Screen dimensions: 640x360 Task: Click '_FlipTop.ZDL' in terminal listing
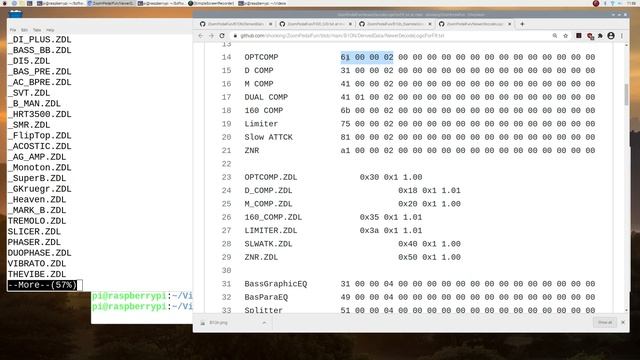40,136
